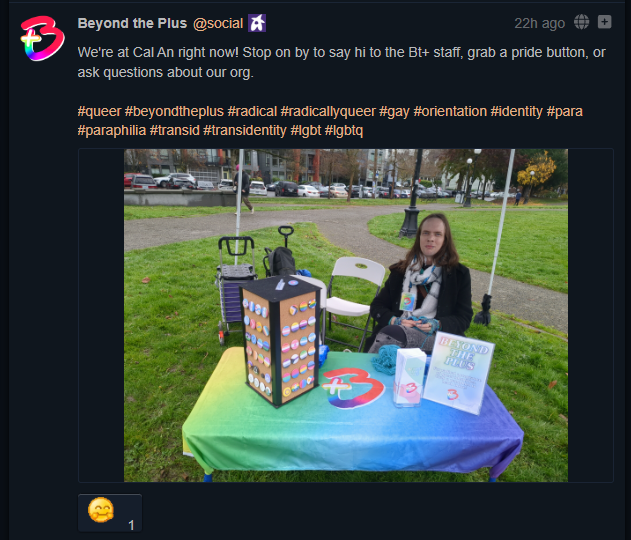Click the globe visibility icon

(582, 22)
